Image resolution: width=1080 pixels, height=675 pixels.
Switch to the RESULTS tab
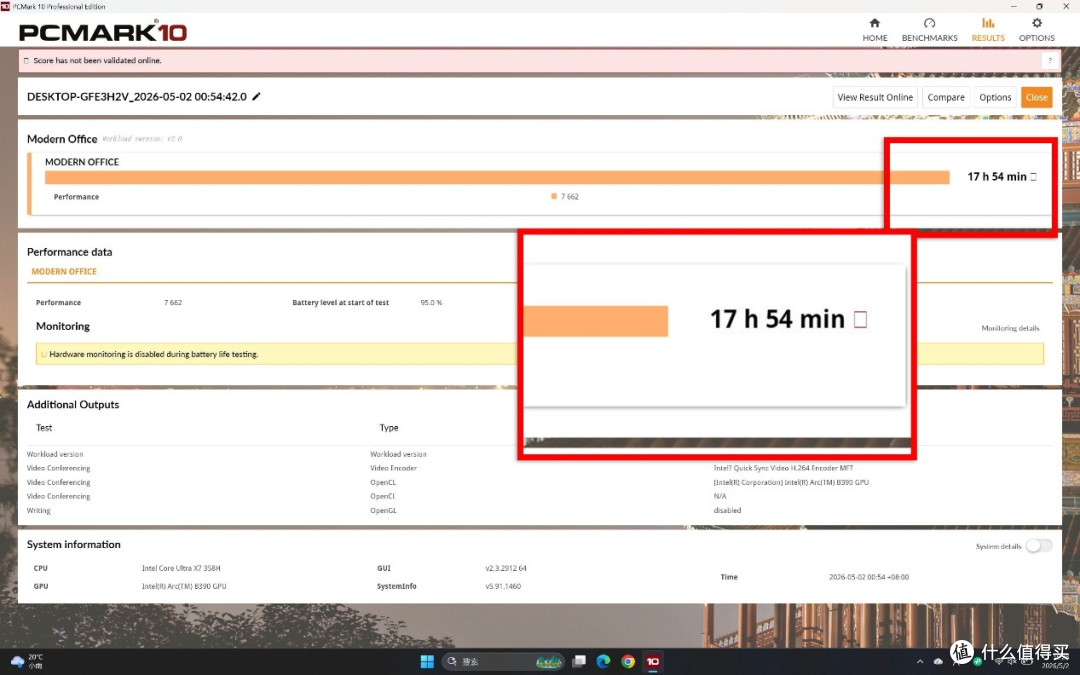[x=988, y=30]
